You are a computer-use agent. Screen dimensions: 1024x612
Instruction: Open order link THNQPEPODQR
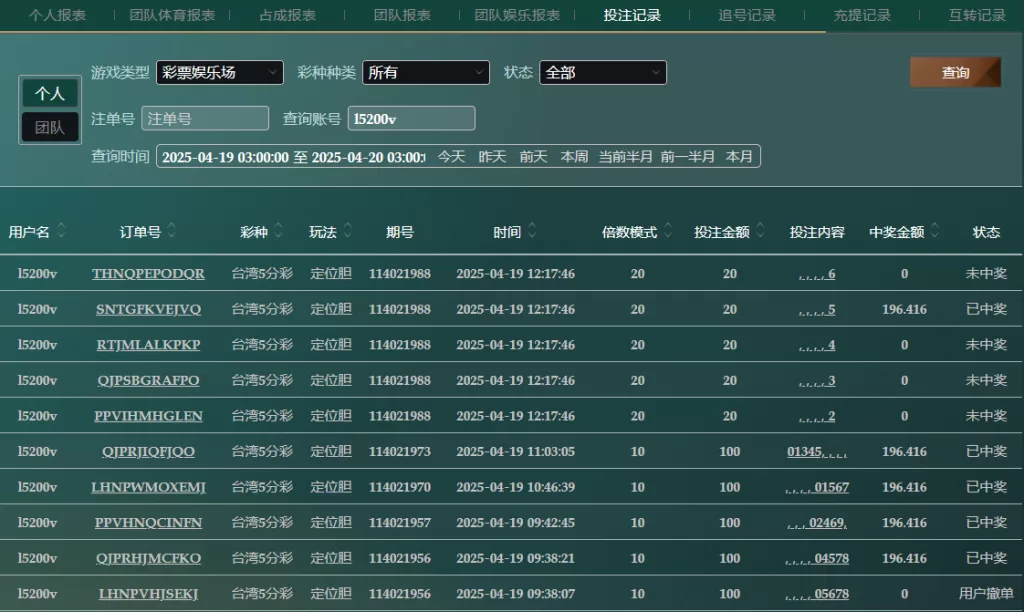pos(148,274)
